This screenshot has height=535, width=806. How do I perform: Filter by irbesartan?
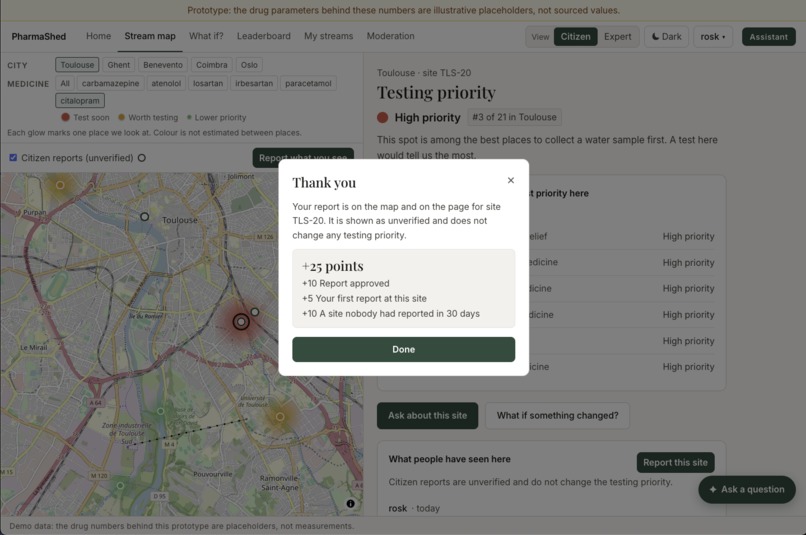(254, 83)
